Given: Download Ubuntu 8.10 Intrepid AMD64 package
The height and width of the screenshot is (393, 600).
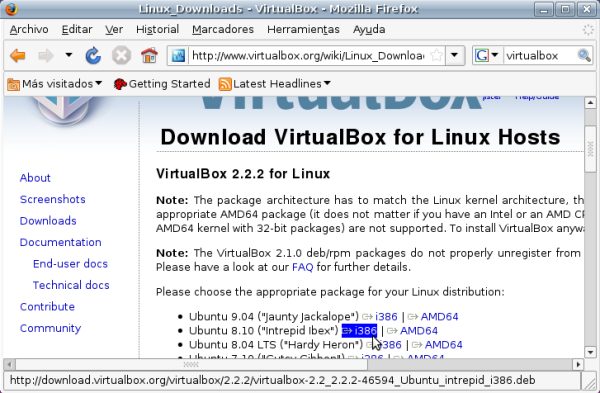Looking at the screenshot, I should tap(419, 331).
